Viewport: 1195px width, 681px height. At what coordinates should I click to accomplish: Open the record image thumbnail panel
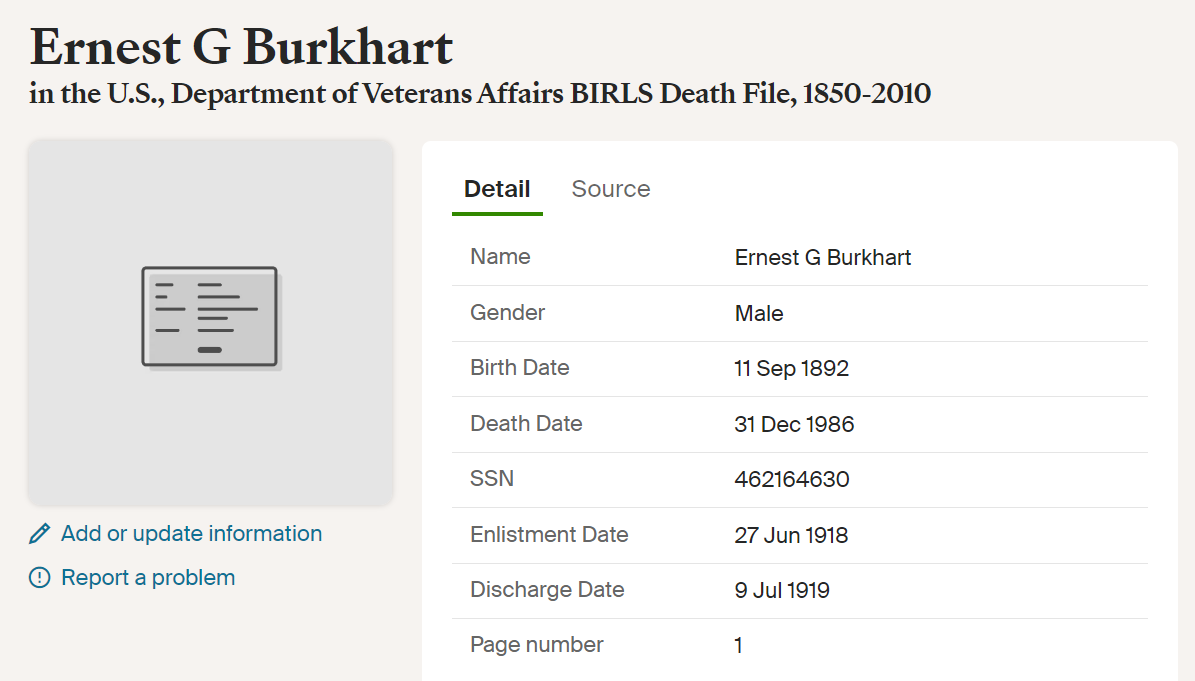pyautogui.click(x=210, y=322)
